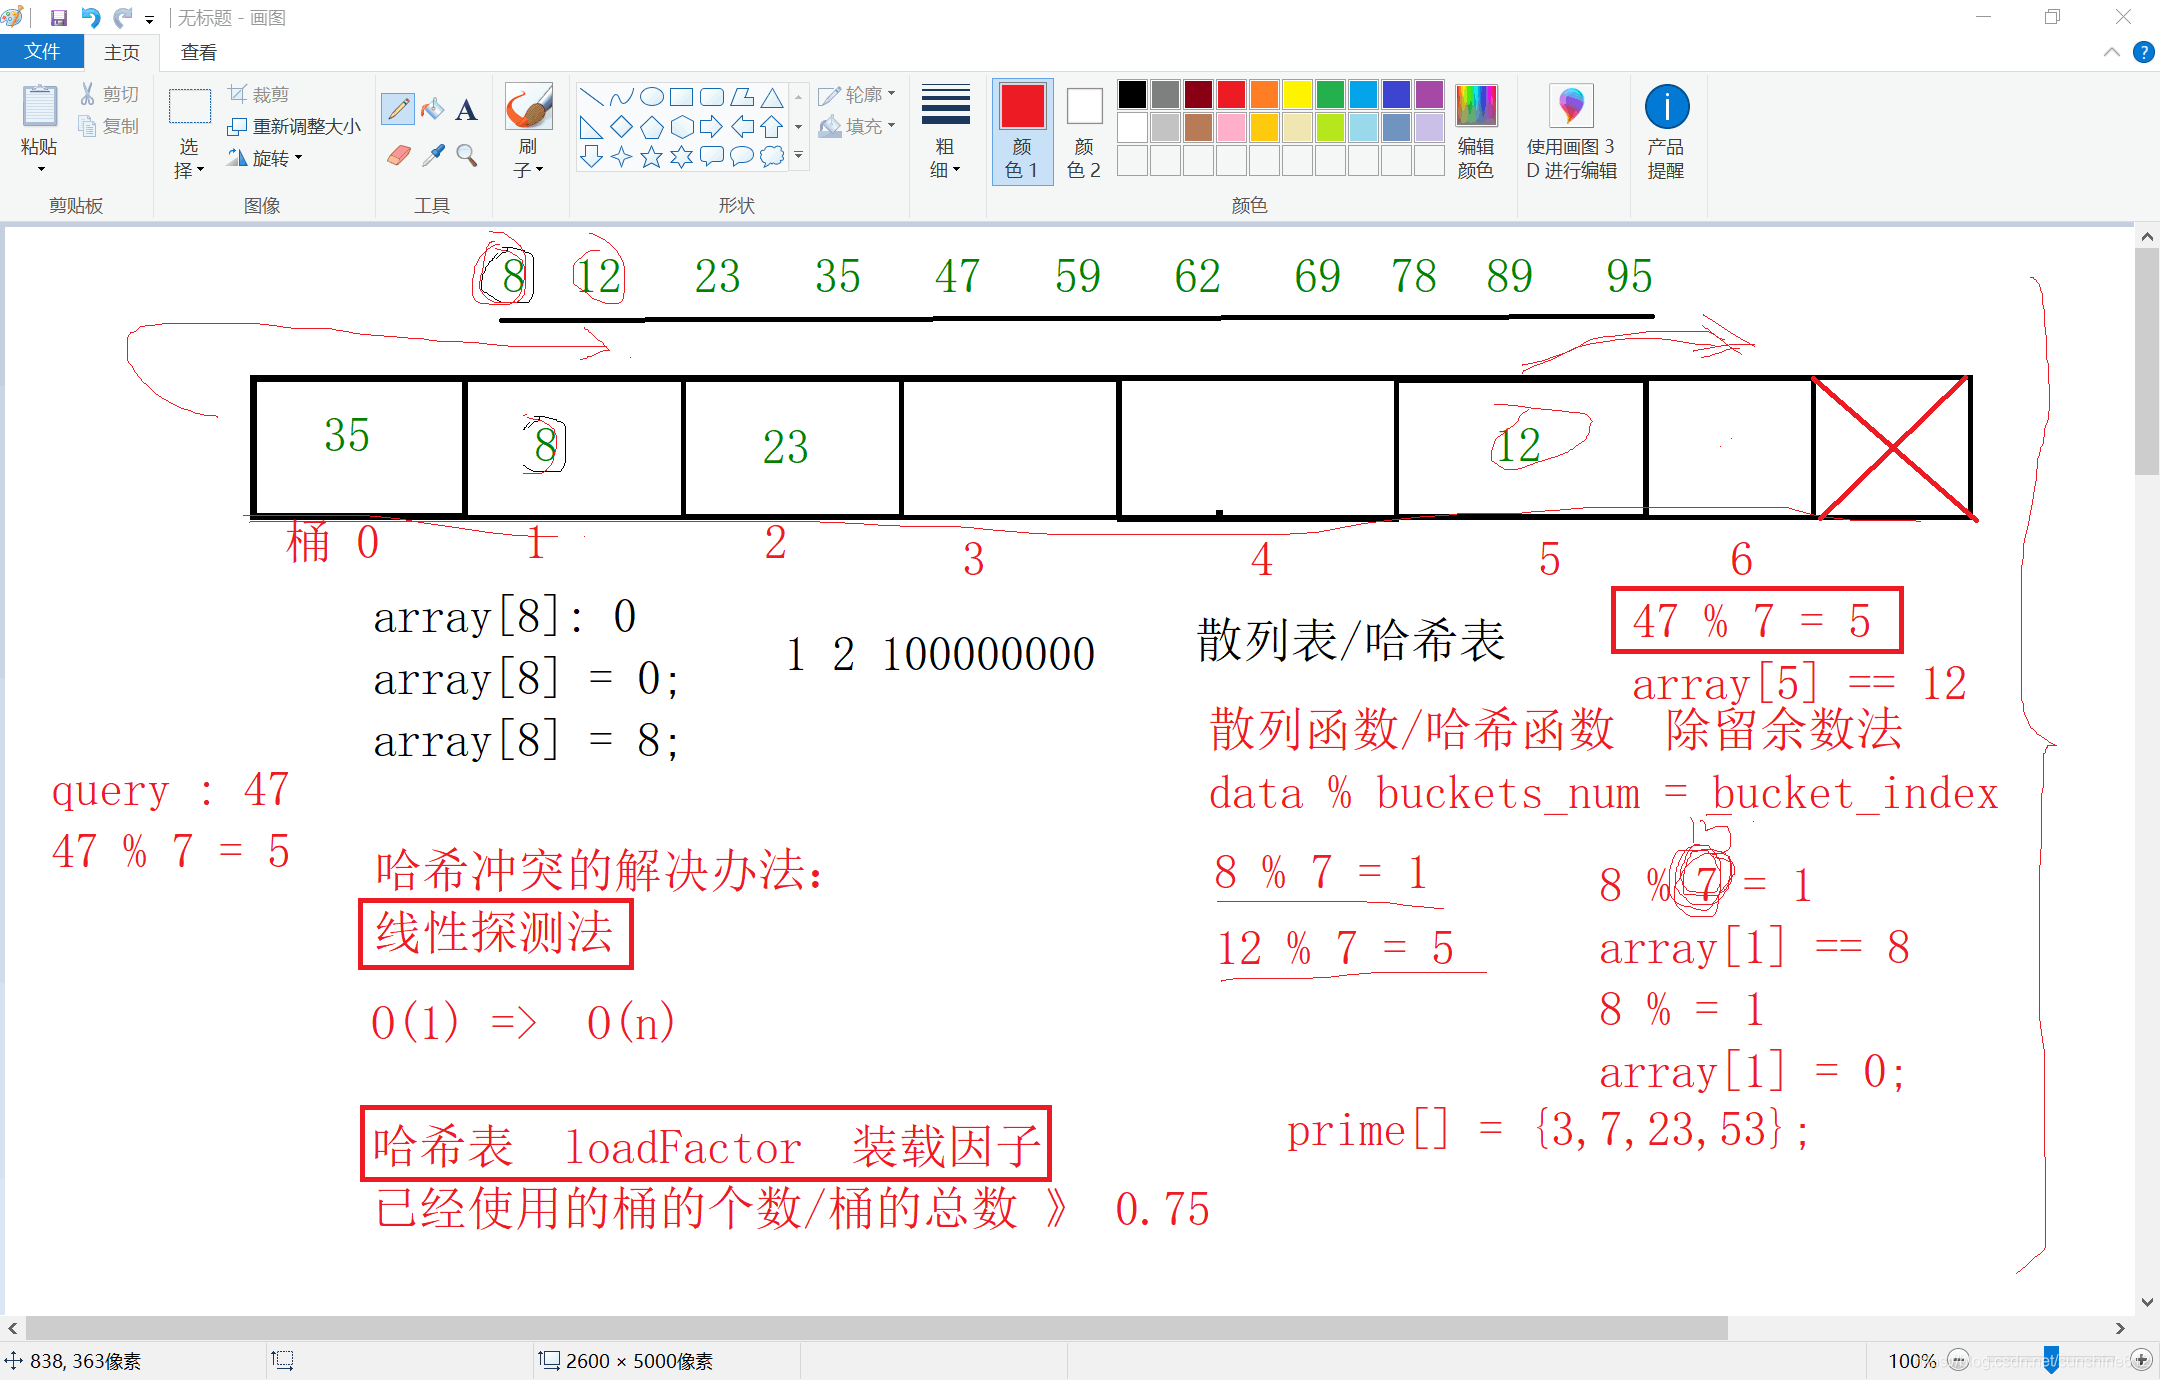Choose the Right arrow shape
The height and width of the screenshot is (1380, 2160).
coord(711,127)
